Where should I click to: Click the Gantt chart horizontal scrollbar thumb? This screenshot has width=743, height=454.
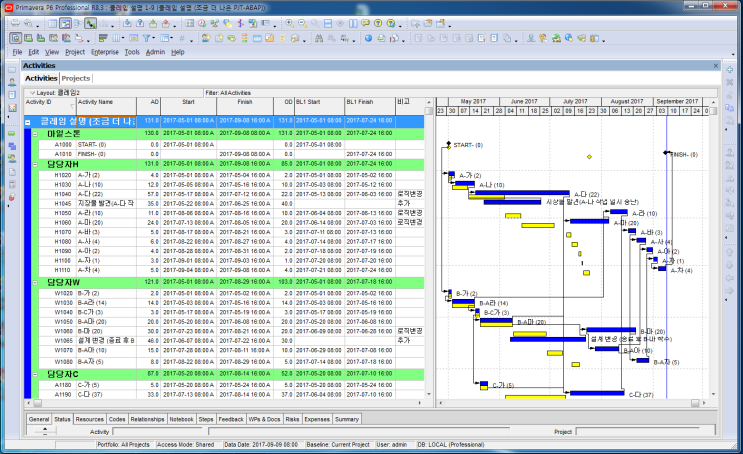pos(695,403)
